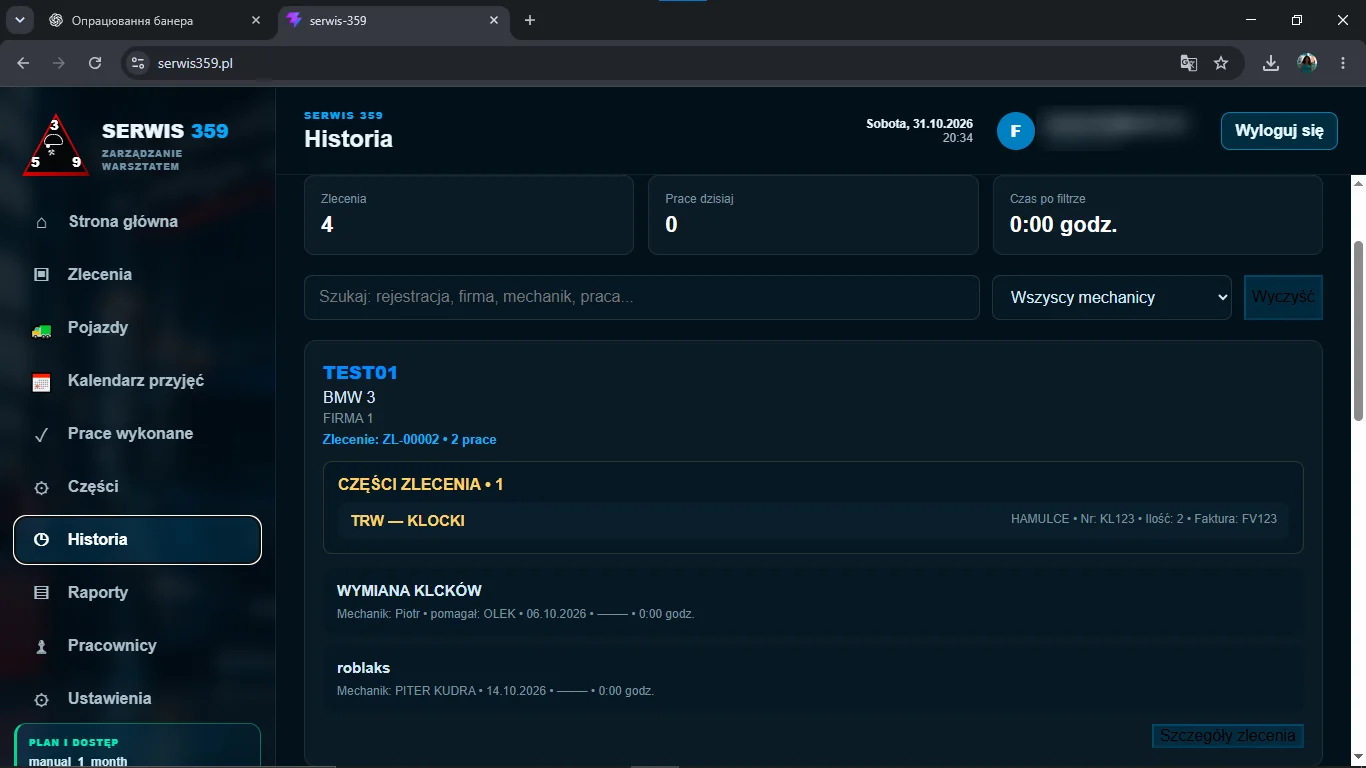
Task: Open the Chrome profile avatar
Action: pyautogui.click(x=1307, y=63)
